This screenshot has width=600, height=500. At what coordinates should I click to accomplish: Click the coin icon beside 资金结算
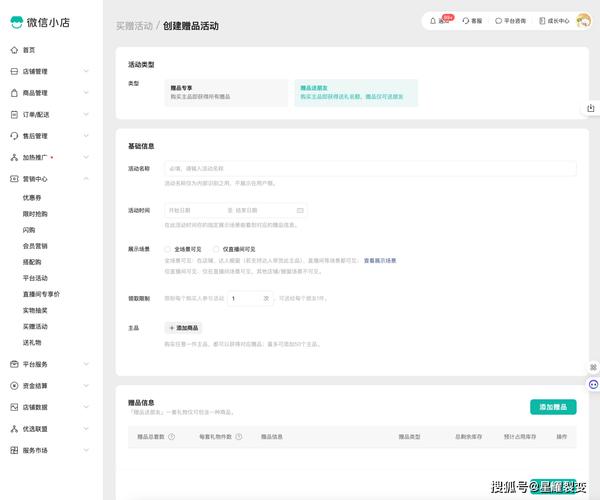14,386
